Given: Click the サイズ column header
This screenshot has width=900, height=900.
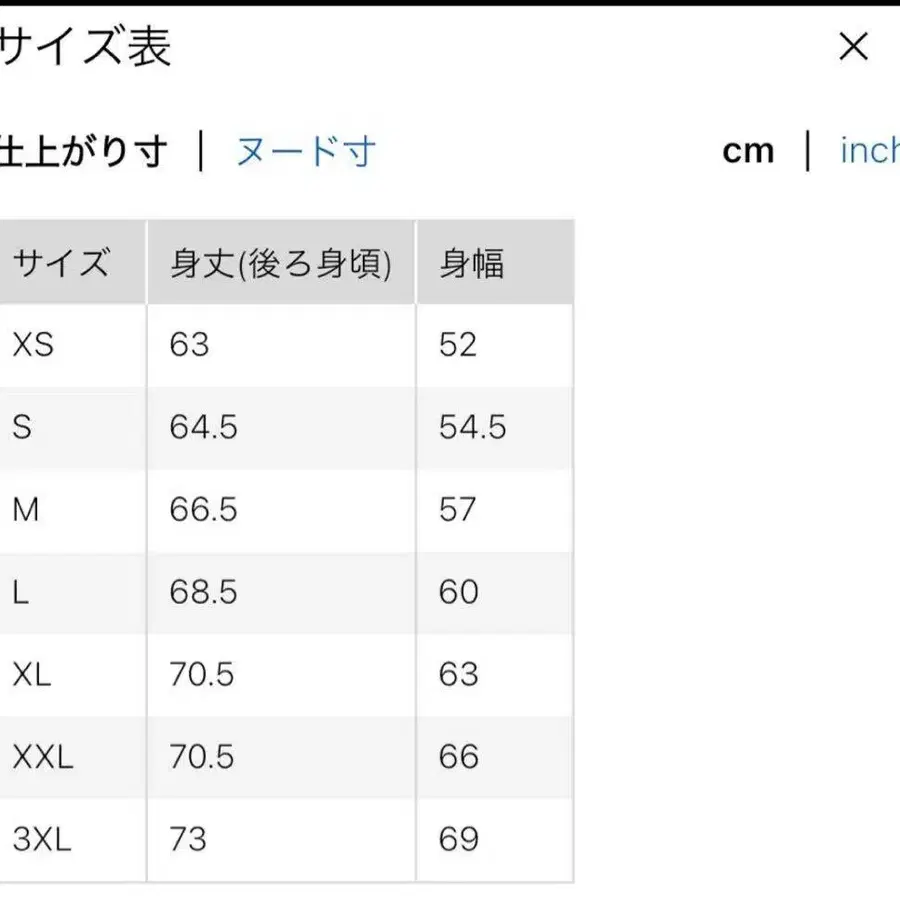Looking at the screenshot, I should [62, 262].
